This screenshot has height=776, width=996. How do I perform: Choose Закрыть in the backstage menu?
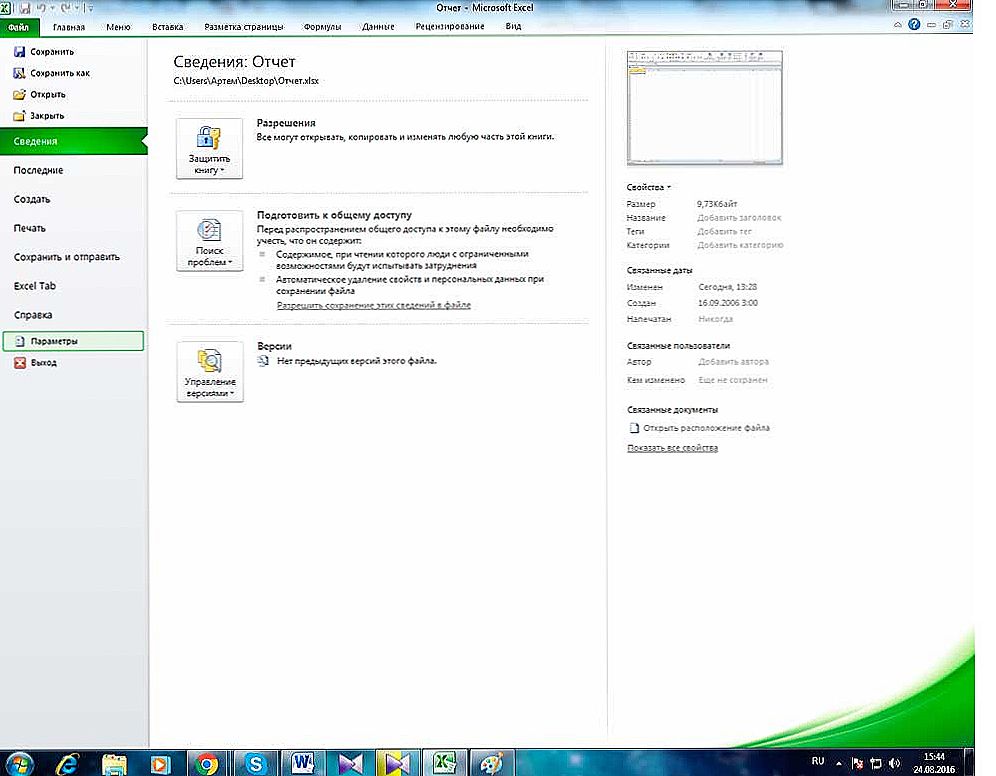(x=47, y=116)
